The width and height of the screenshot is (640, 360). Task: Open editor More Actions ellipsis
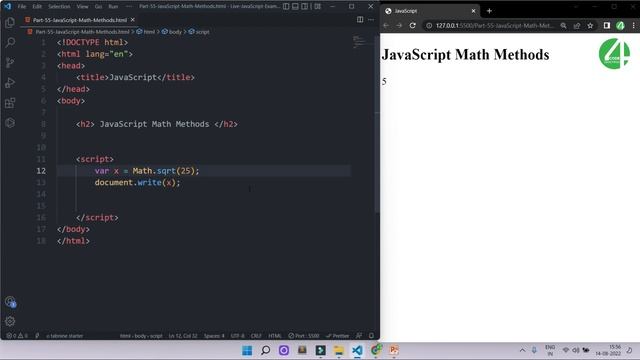tap(371, 20)
